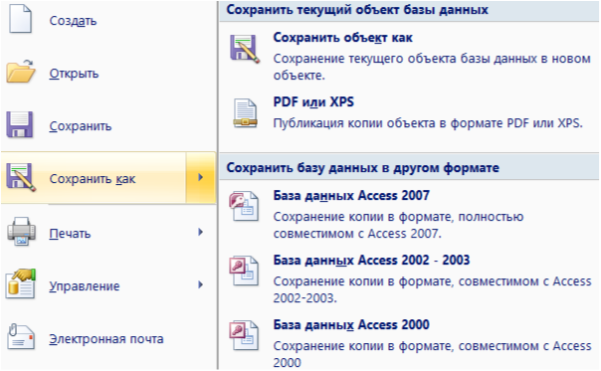This screenshot has height=371, width=601.
Task: Open the Печать menu entry
Action: [x=70, y=233]
